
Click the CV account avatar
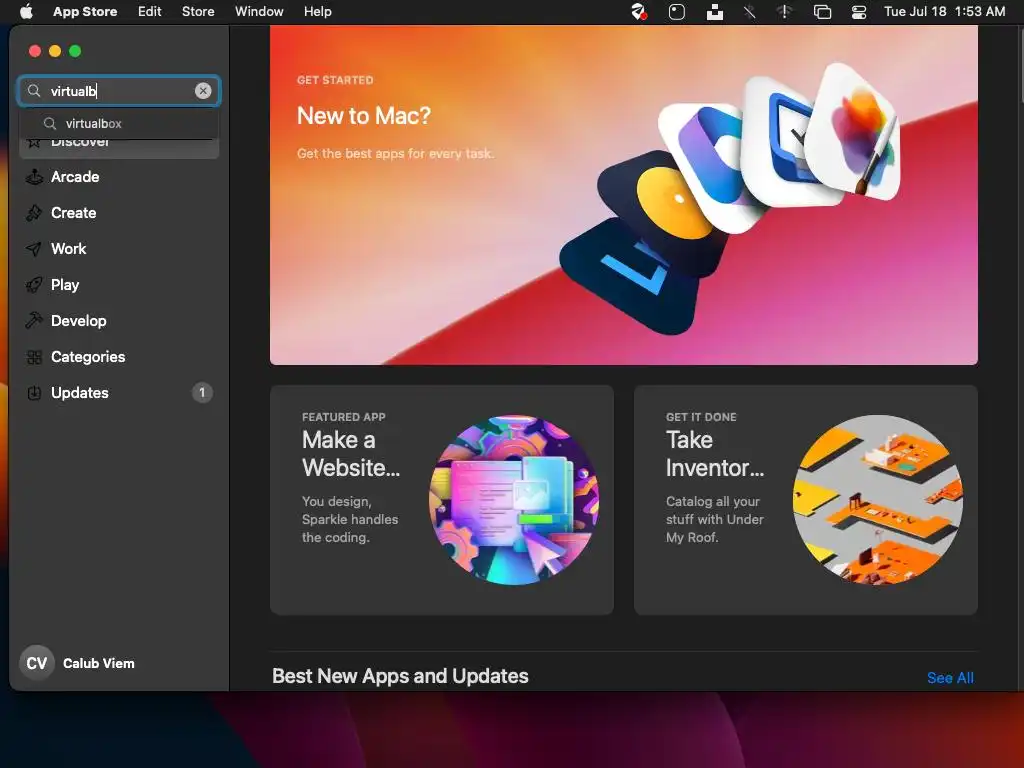37,663
